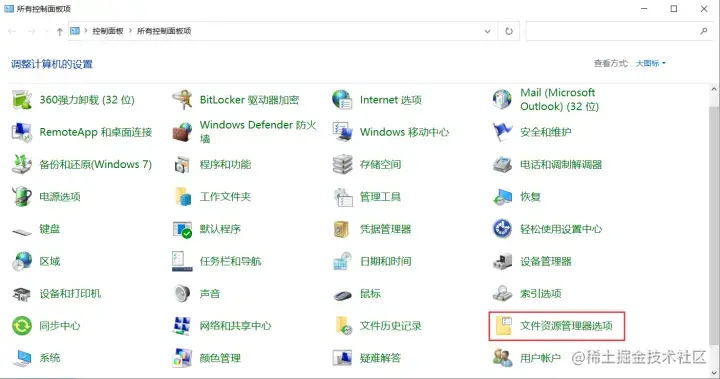Click the forward navigation arrow

coord(31,31)
